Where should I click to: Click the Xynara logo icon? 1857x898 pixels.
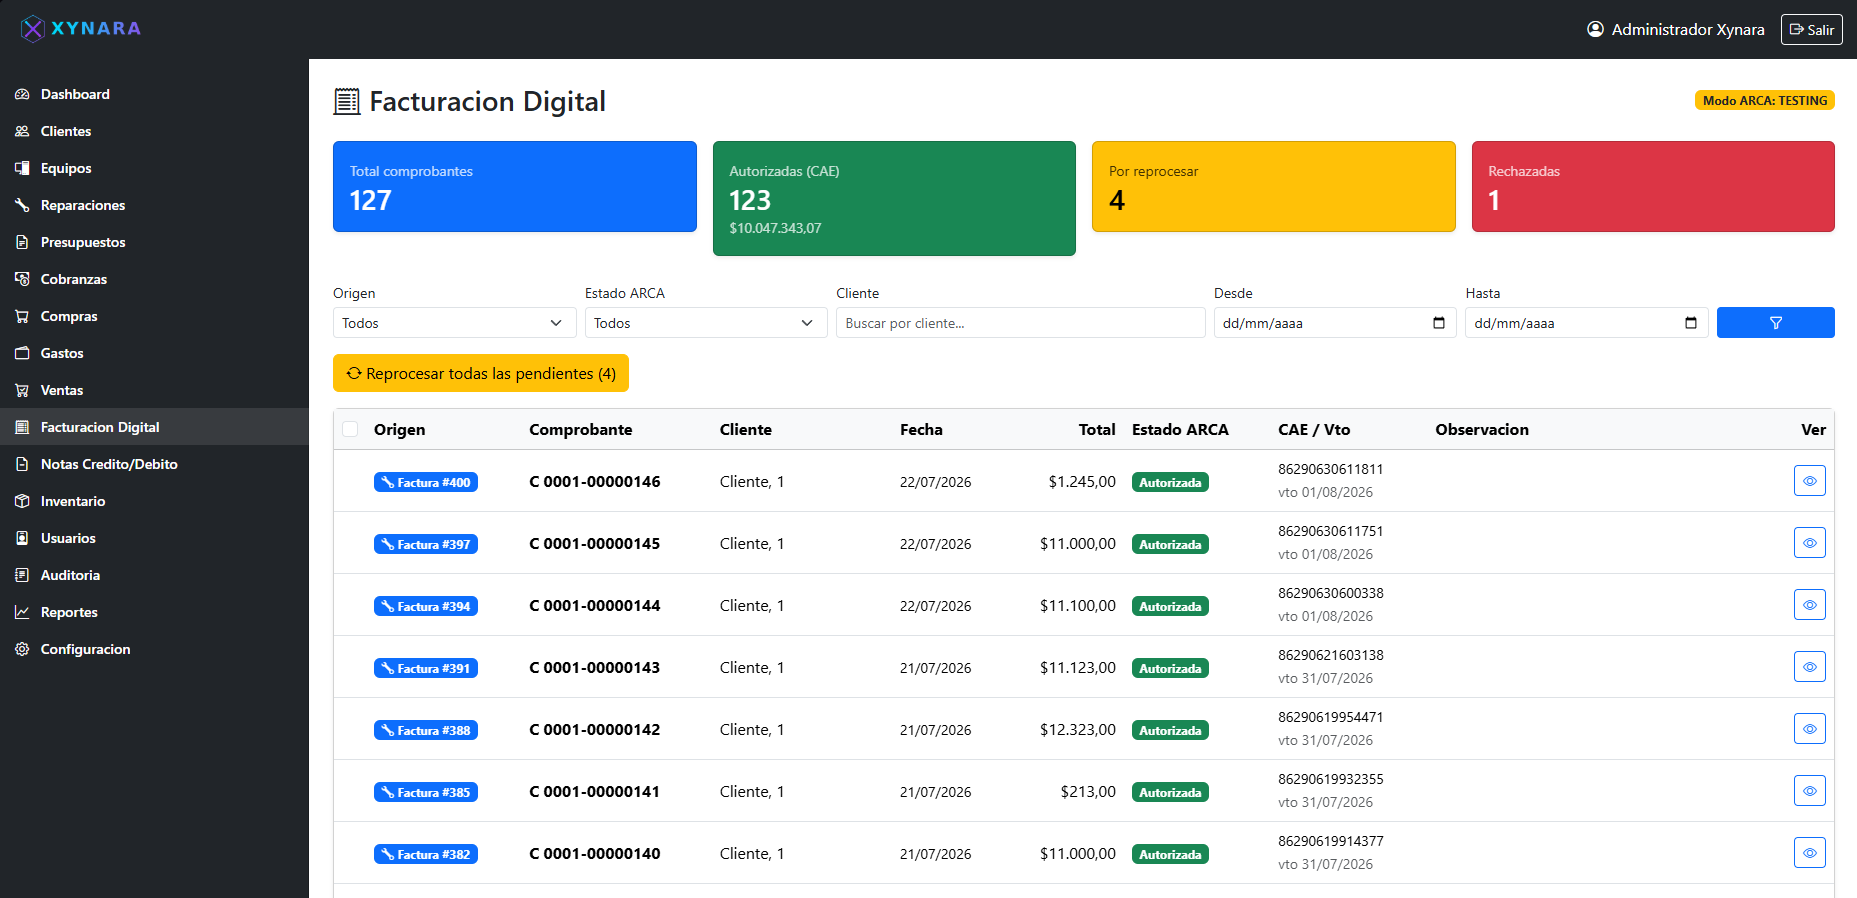[33, 29]
